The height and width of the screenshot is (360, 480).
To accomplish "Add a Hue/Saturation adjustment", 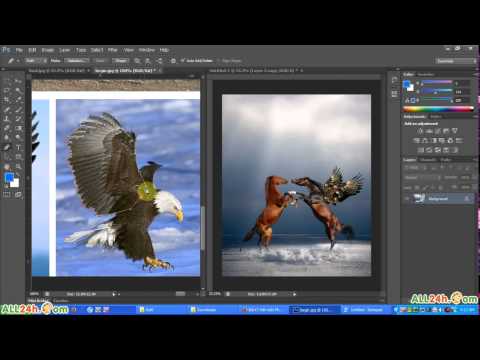I will 417,140.
